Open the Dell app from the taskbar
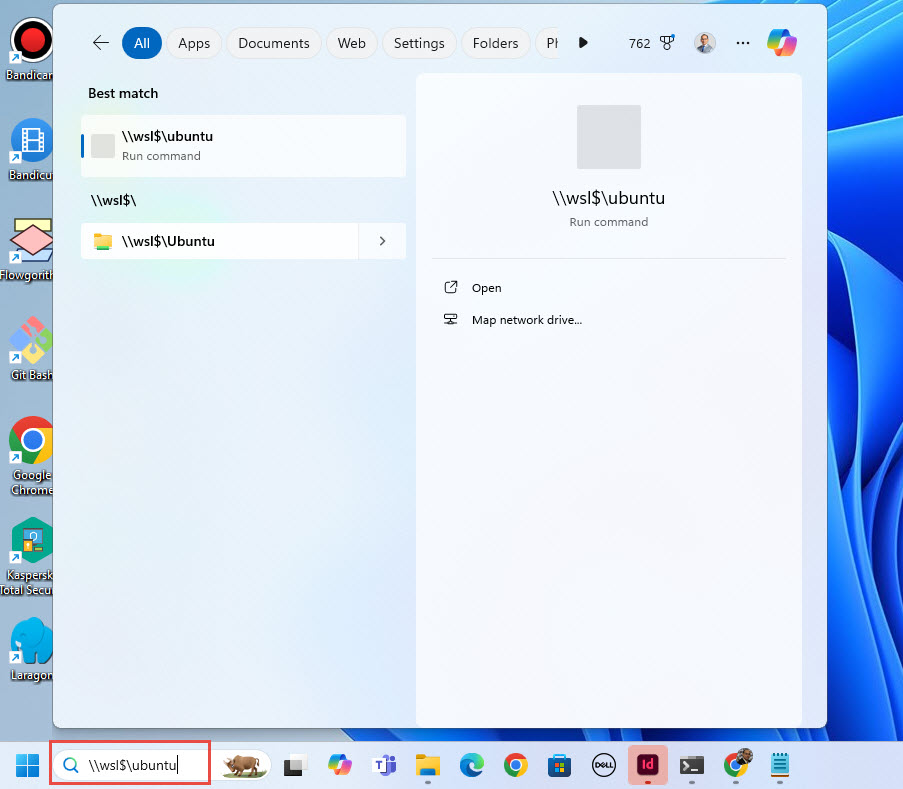 [604, 765]
